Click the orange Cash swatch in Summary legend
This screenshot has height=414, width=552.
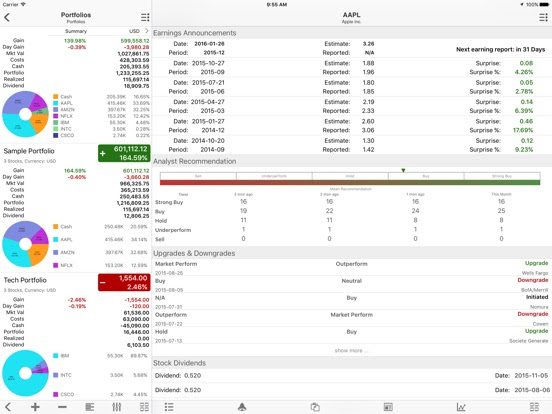point(56,96)
